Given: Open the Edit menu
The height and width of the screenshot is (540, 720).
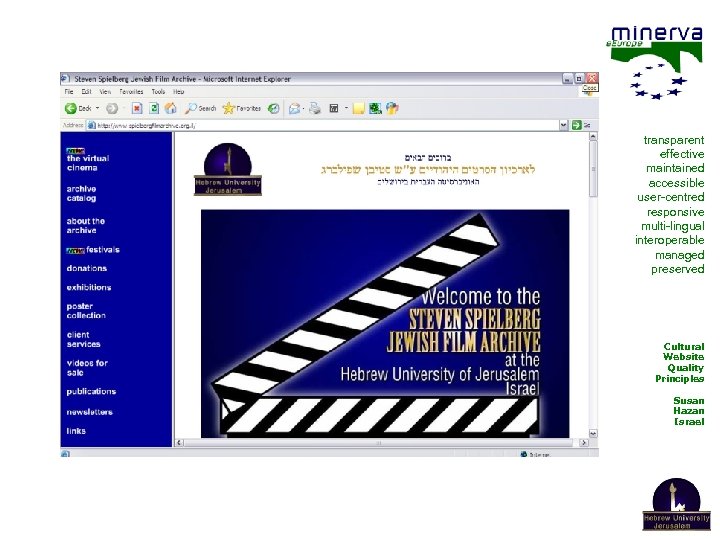Looking at the screenshot, I should click(86, 92).
